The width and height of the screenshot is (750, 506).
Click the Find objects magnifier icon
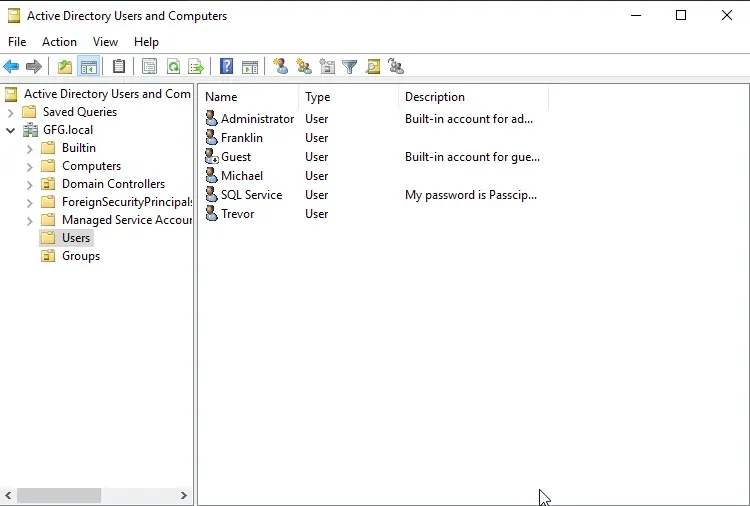point(373,66)
